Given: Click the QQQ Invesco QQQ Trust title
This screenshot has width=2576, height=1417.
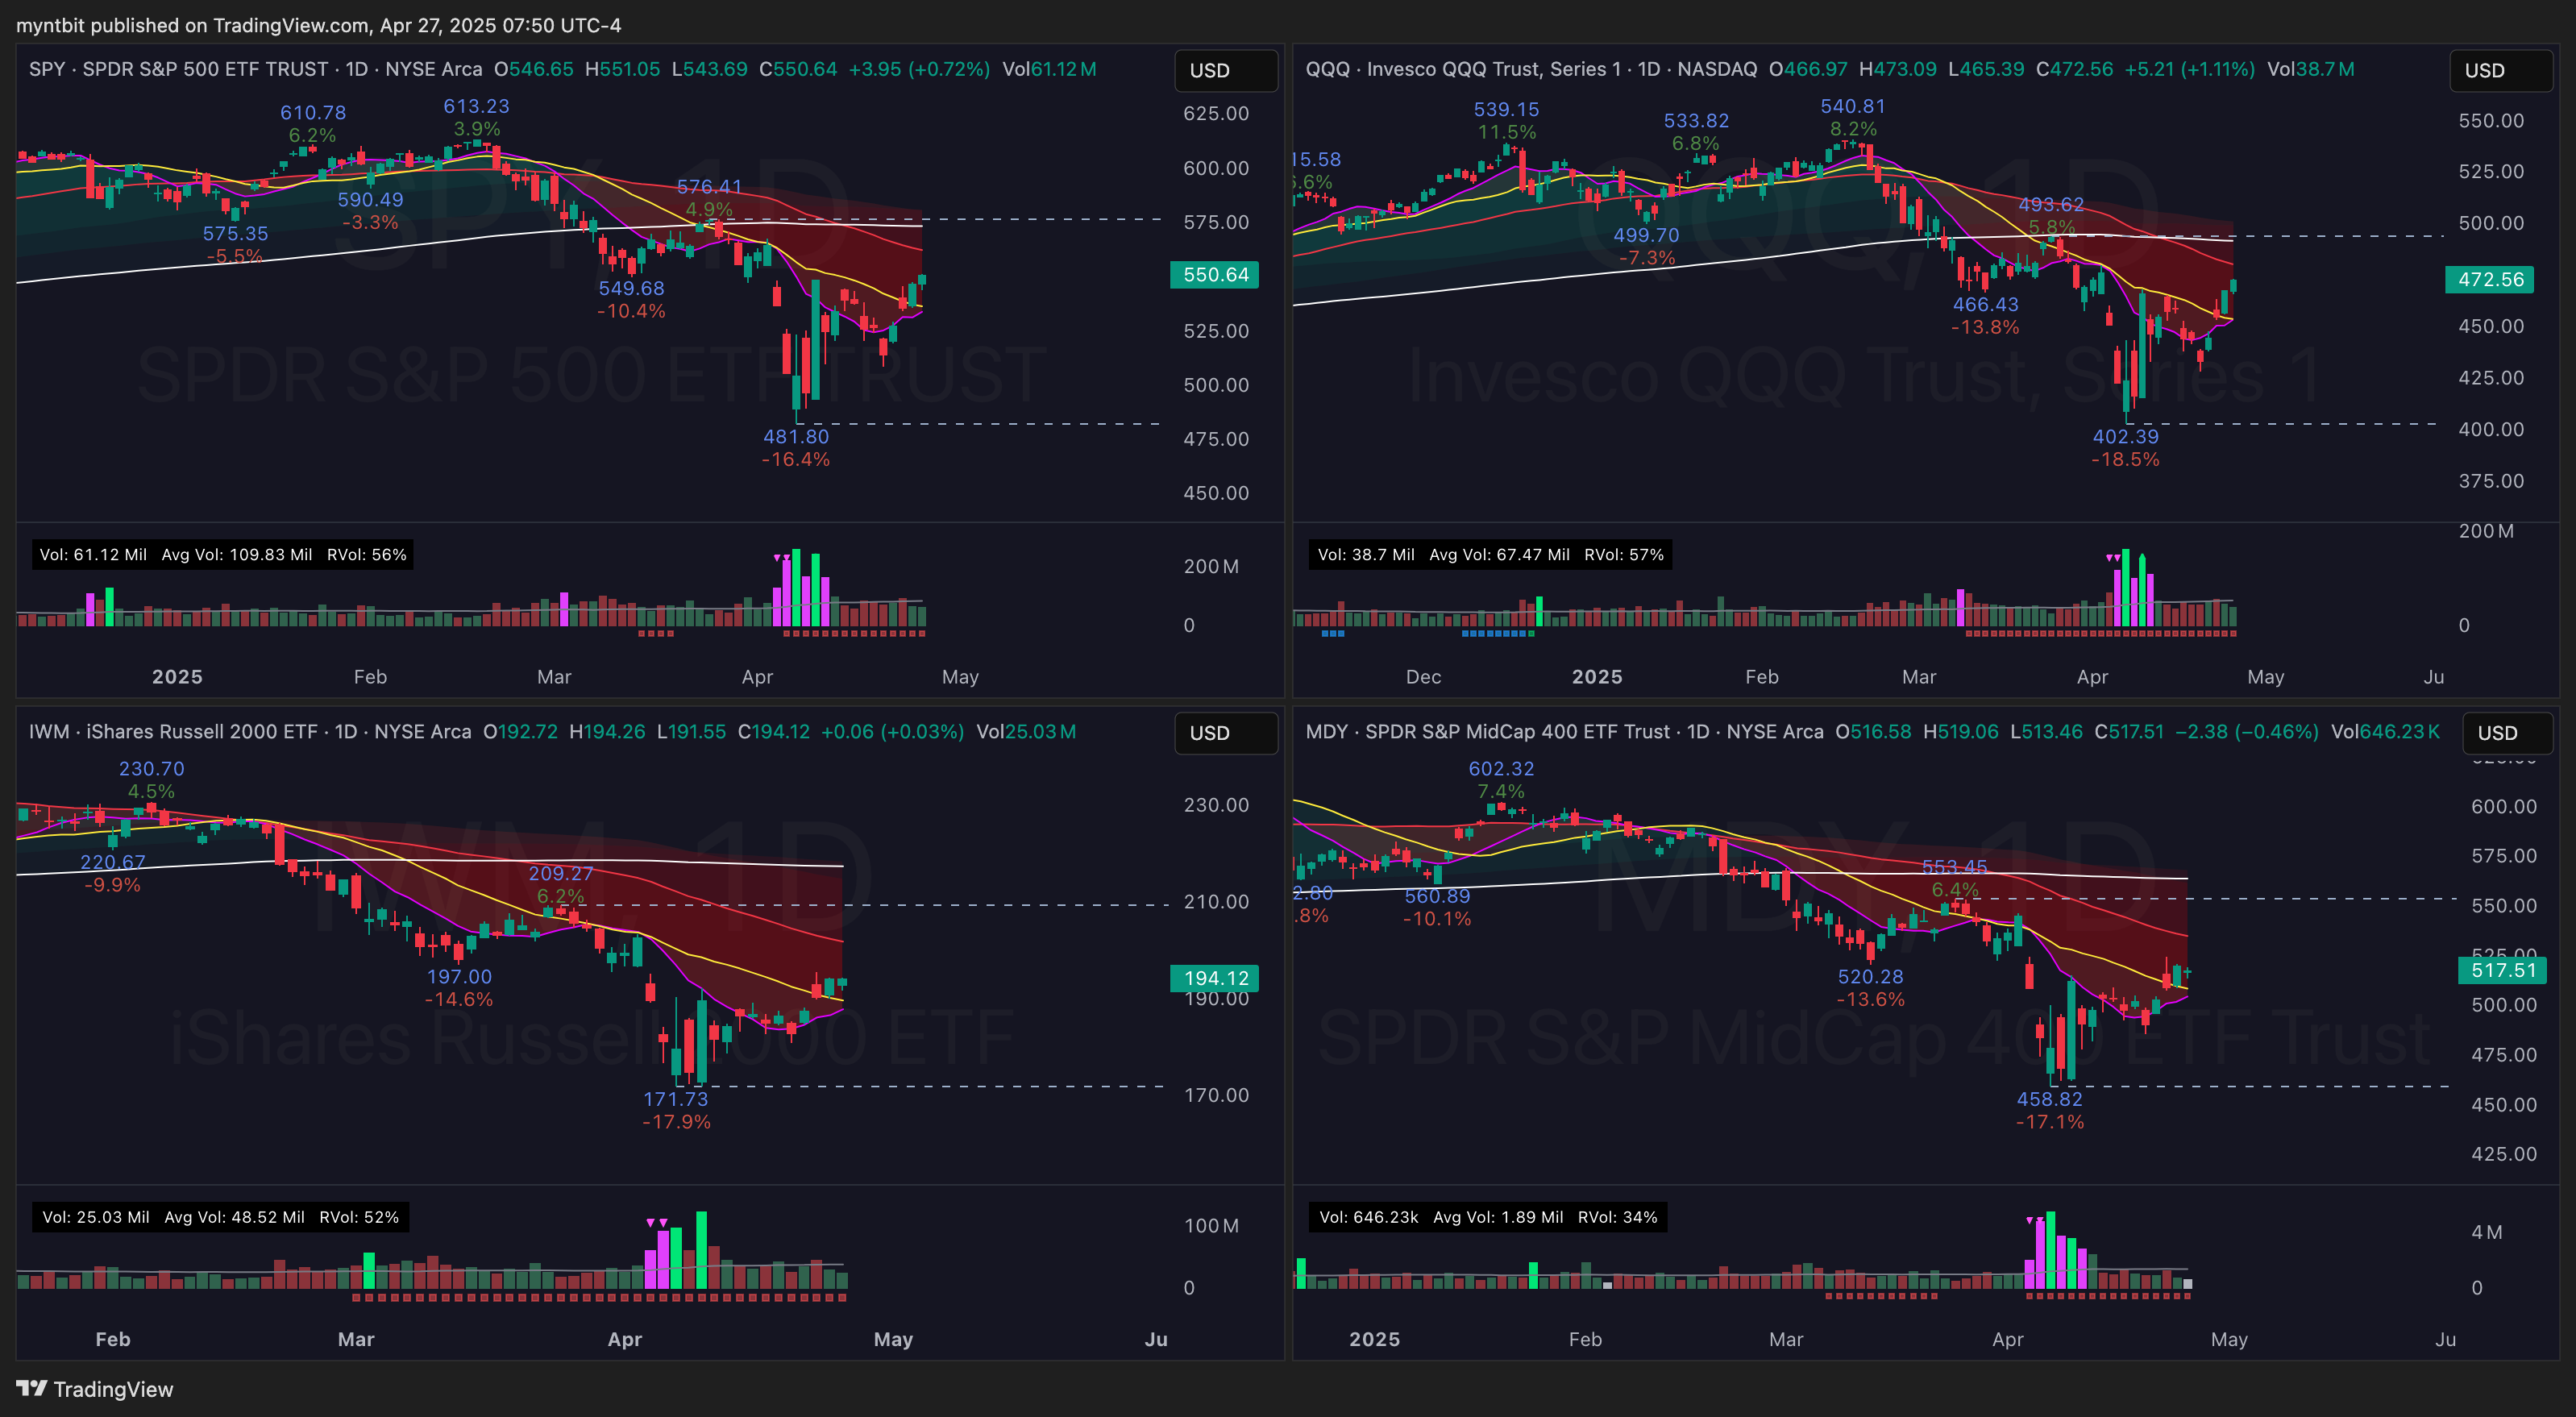Looking at the screenshot, I should click(x=1531, y=69).
